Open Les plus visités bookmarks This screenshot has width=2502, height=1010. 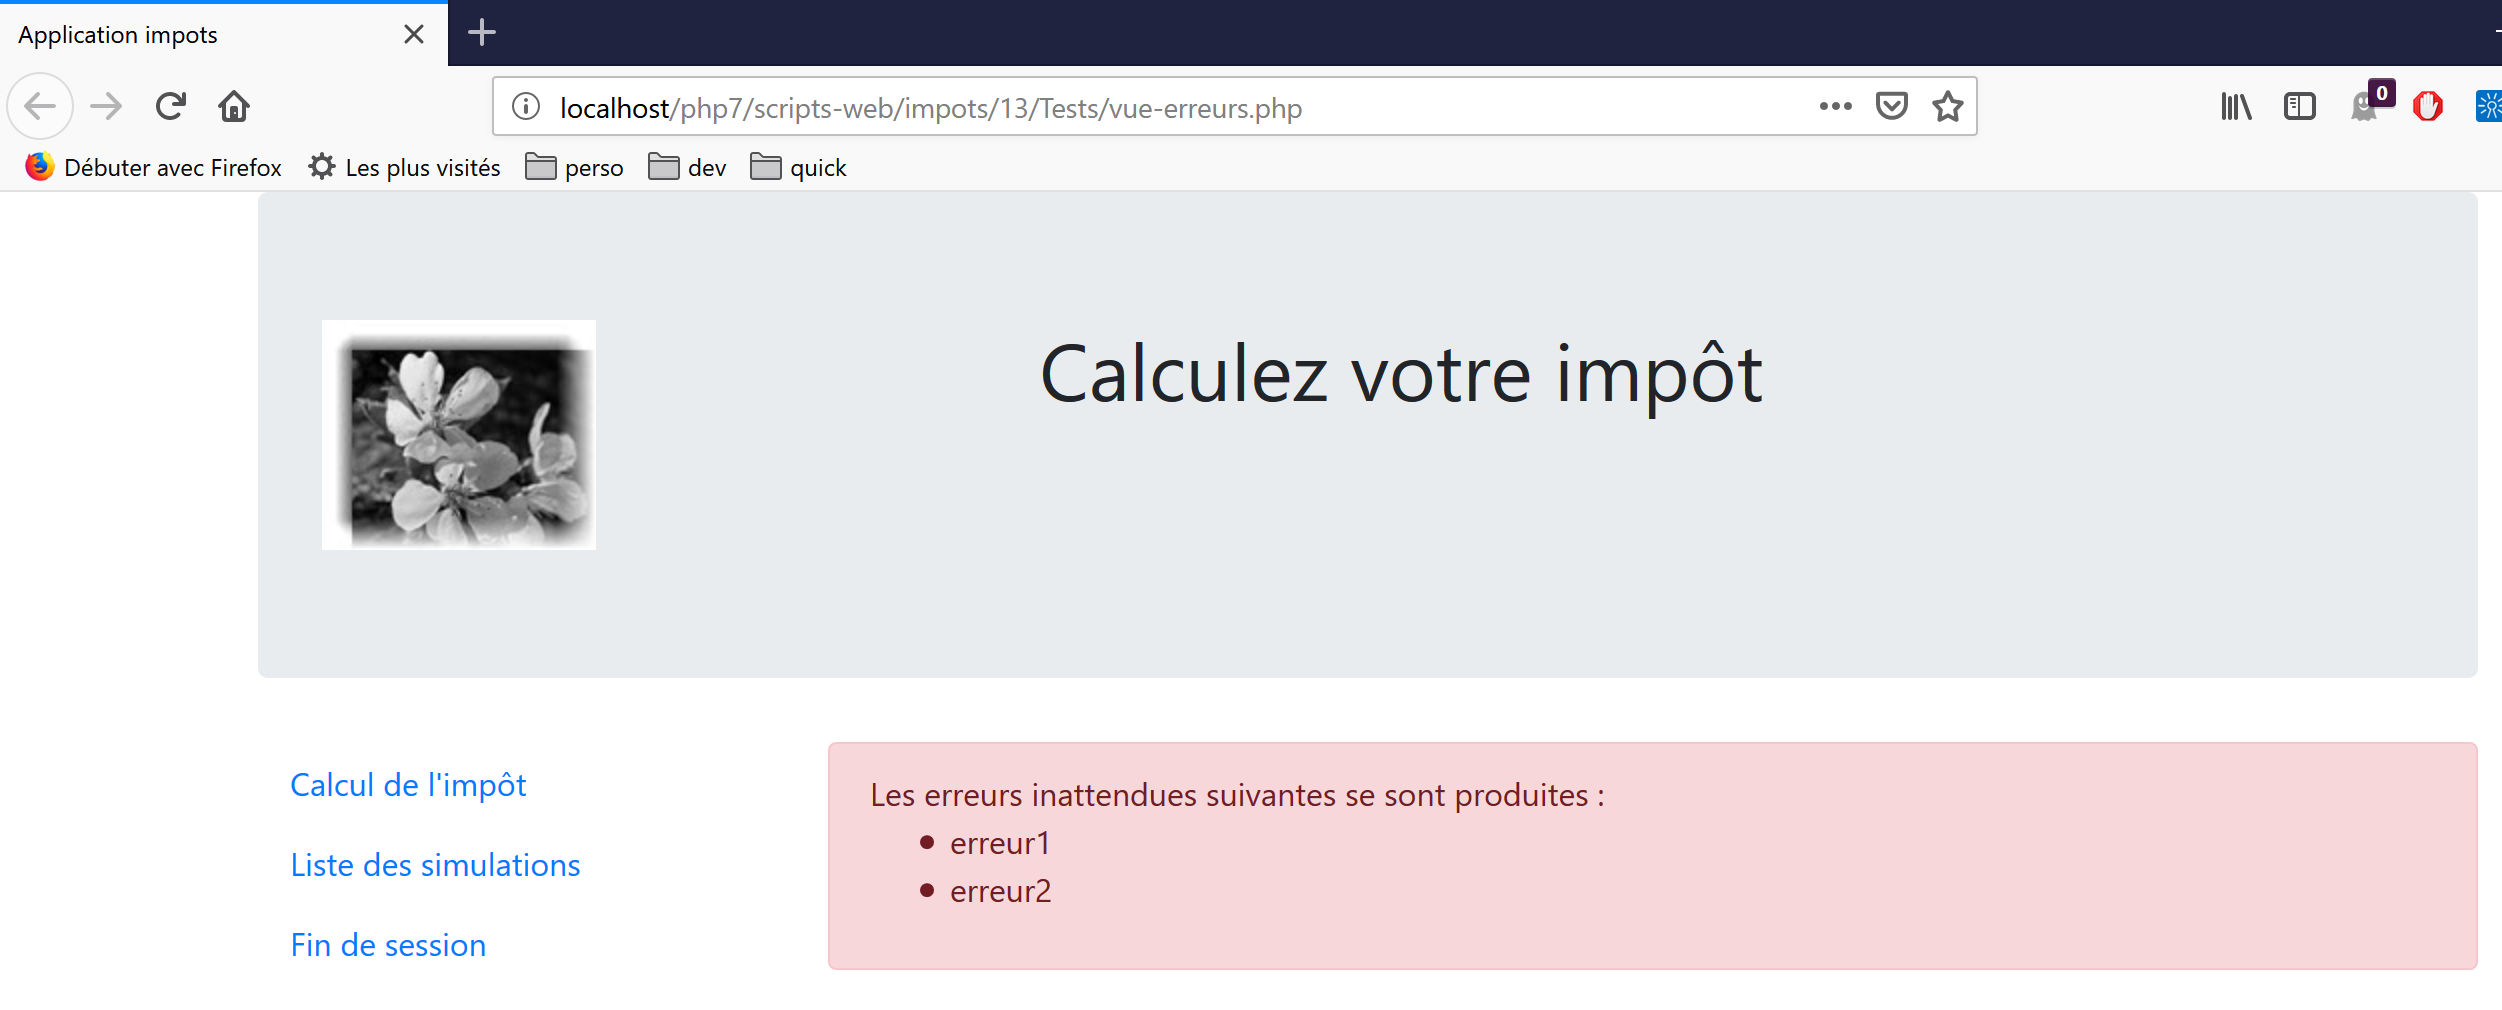point(405,167)
